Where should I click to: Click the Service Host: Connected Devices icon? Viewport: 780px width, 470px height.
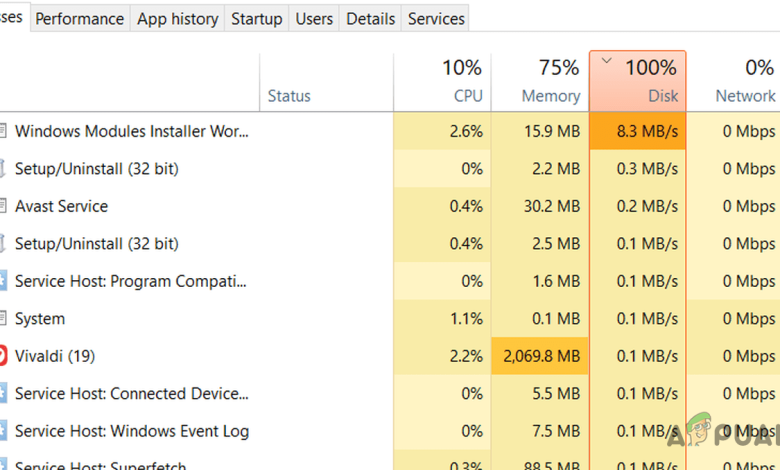[x=3, y=394]
